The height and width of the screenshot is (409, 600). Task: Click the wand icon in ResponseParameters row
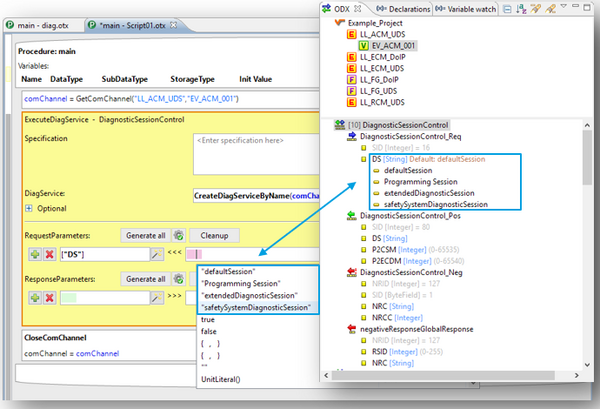tap(157, 298)
